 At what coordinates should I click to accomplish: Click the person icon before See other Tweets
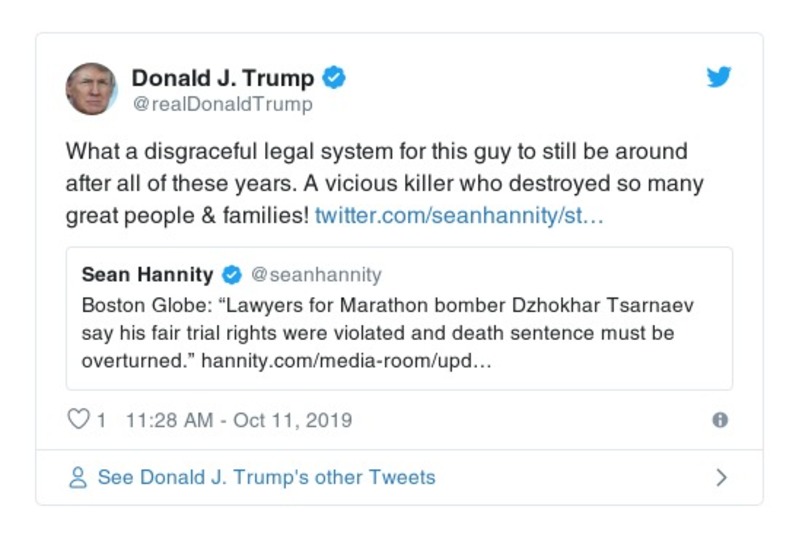pos(78,478)
